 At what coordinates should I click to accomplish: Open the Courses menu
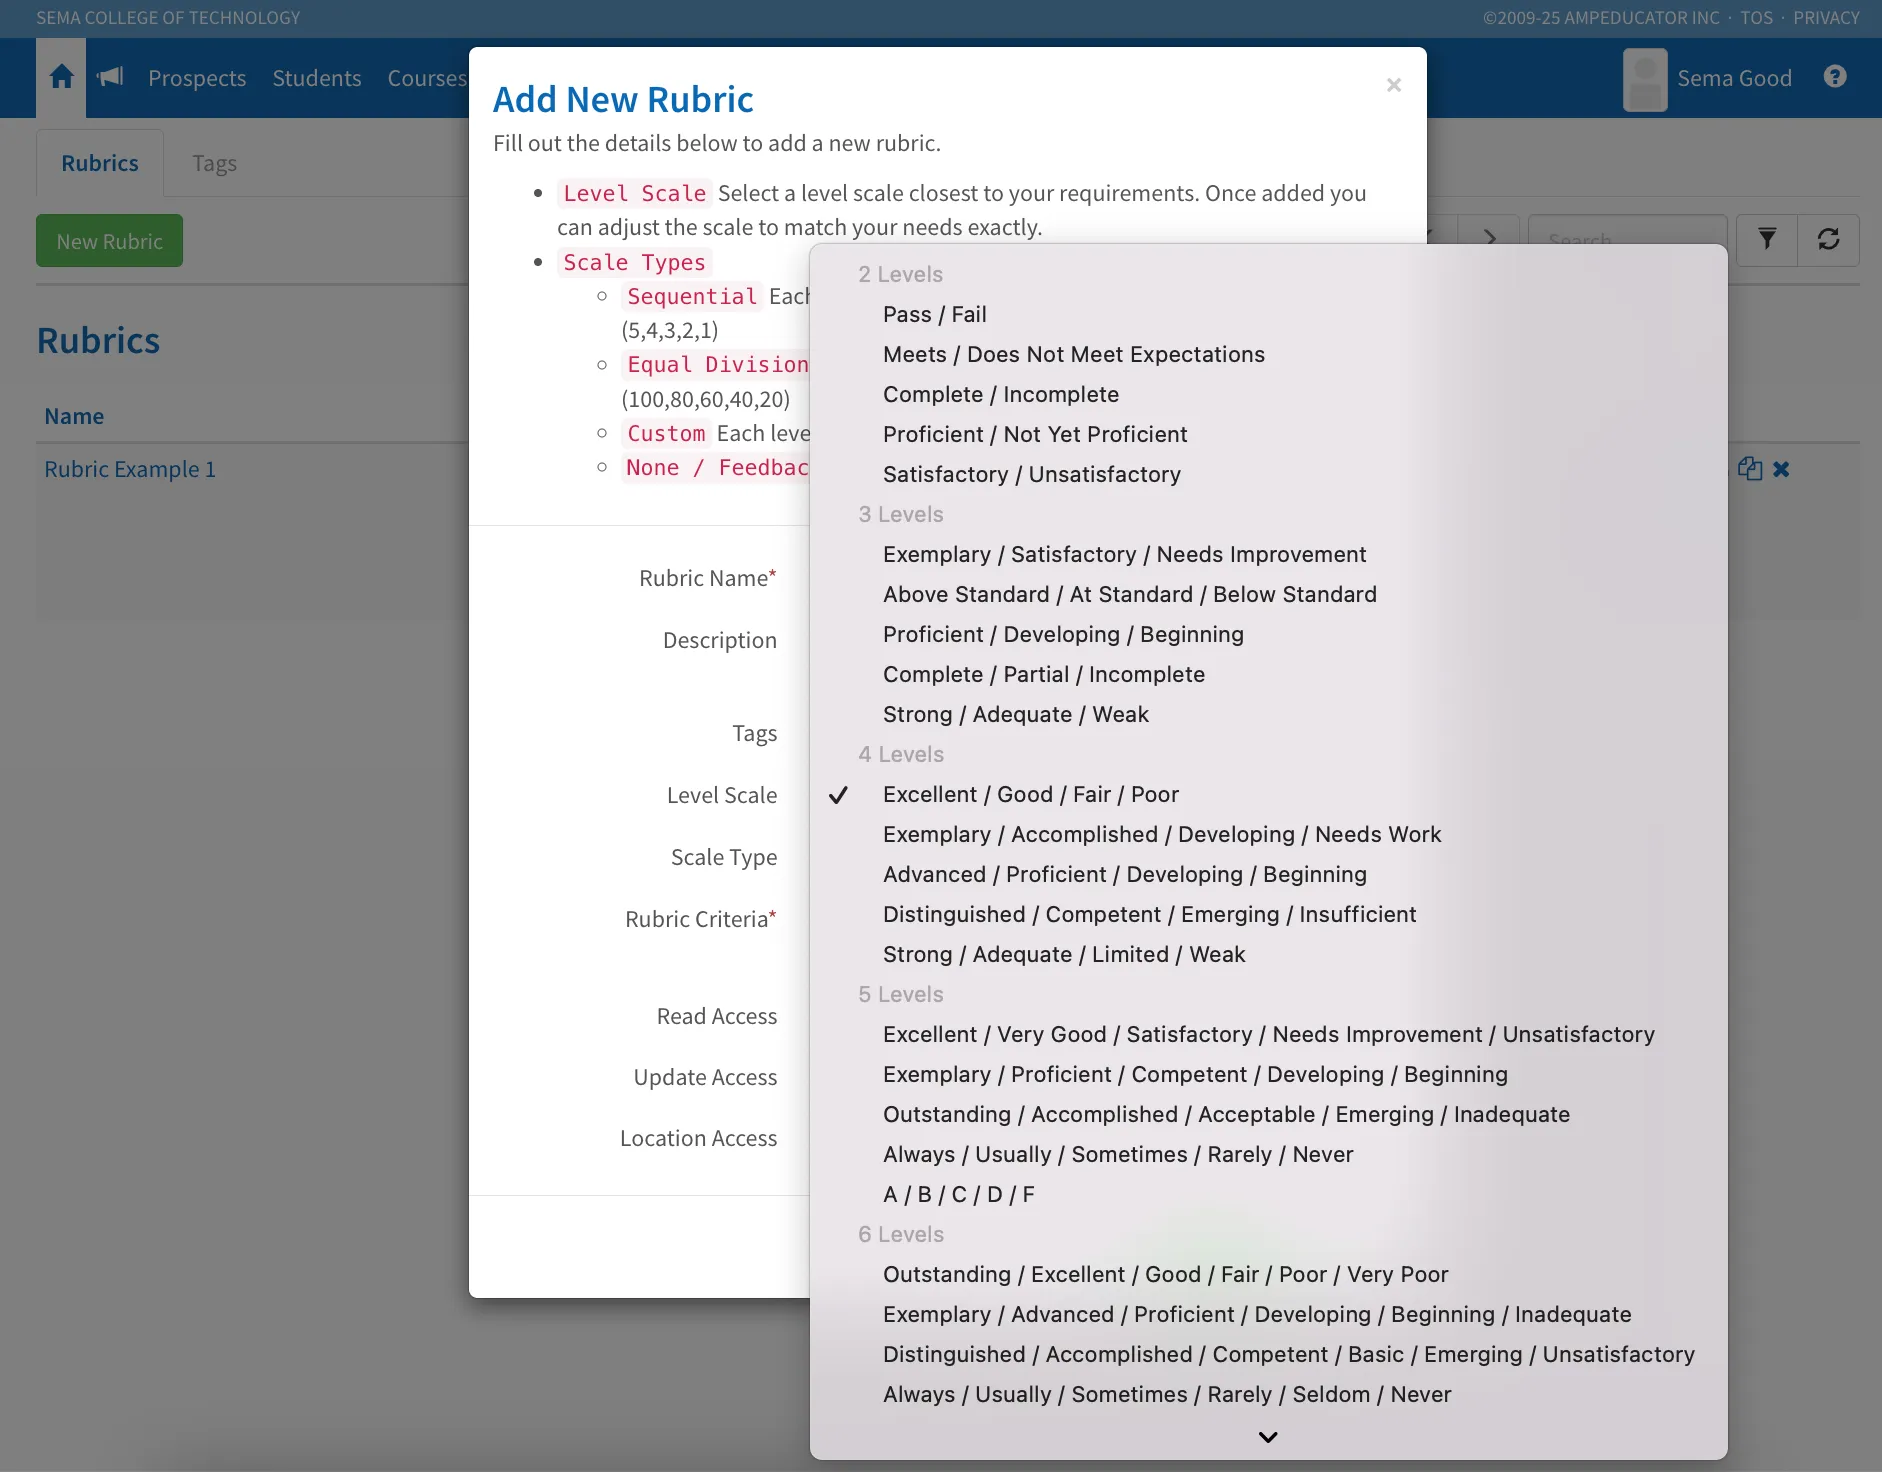pos(427,78)
